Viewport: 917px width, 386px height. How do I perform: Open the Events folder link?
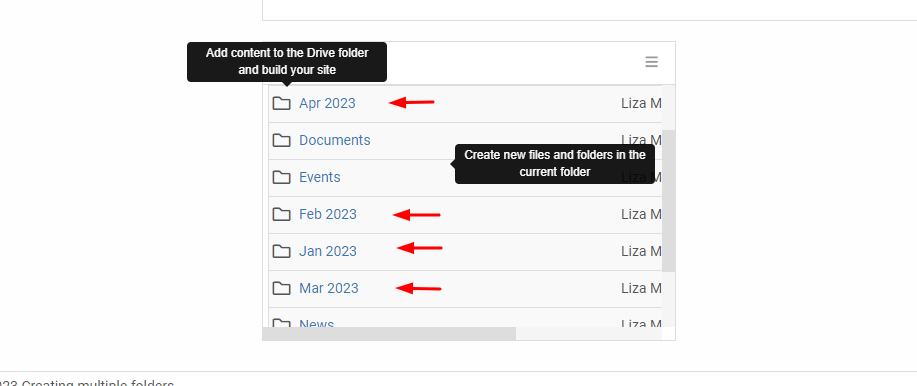coord(319,177)
